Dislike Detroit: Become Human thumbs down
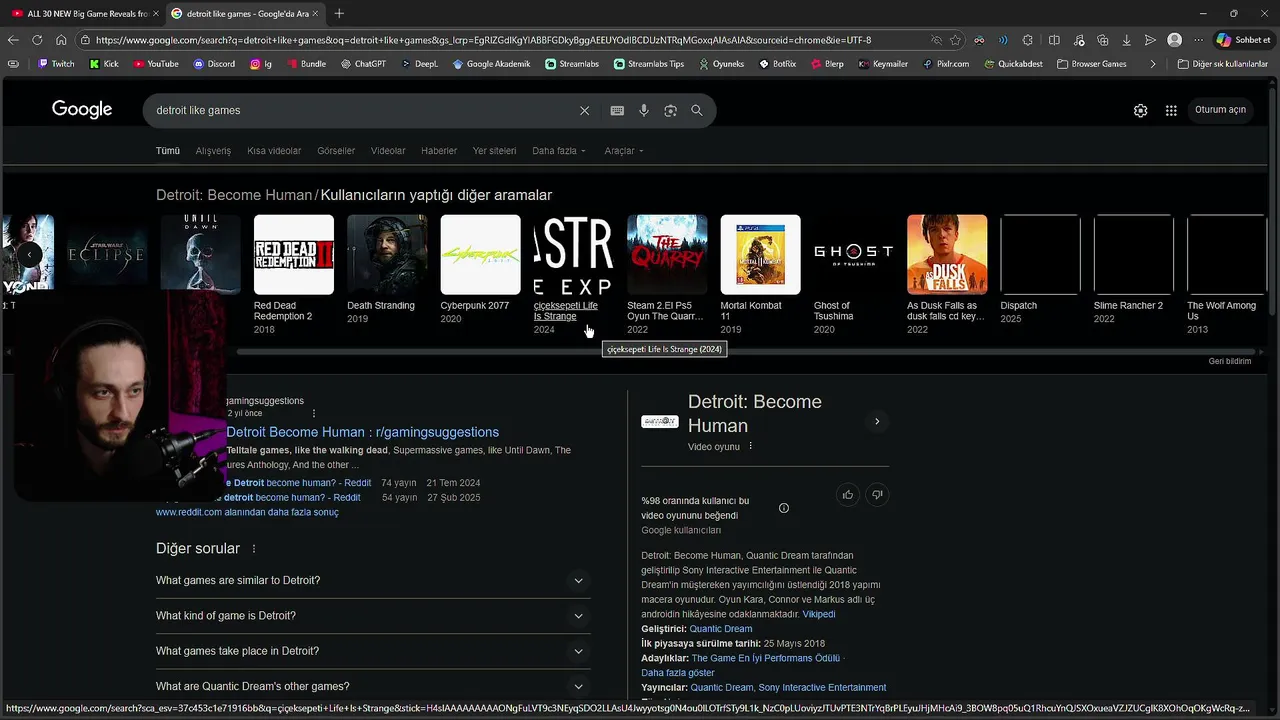Viewport: 1280px width, 720px height. [x=877, y=494]
